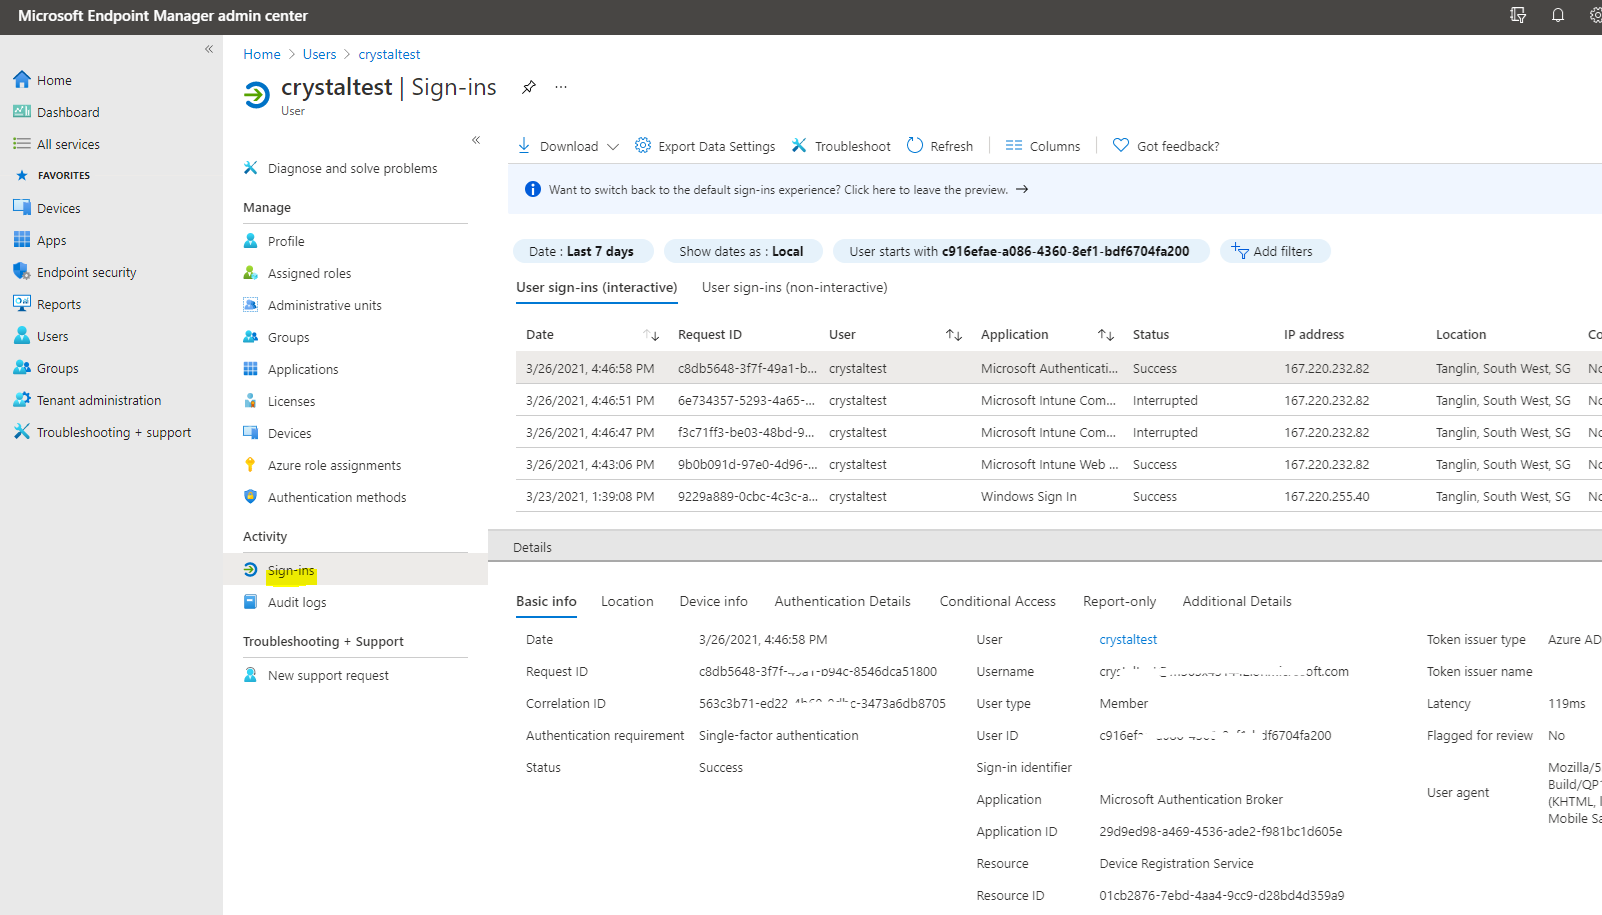The width and height of the screenshot is (1602, 915).
Task: Open Authentication Details tab
Action: pos(843,601)
